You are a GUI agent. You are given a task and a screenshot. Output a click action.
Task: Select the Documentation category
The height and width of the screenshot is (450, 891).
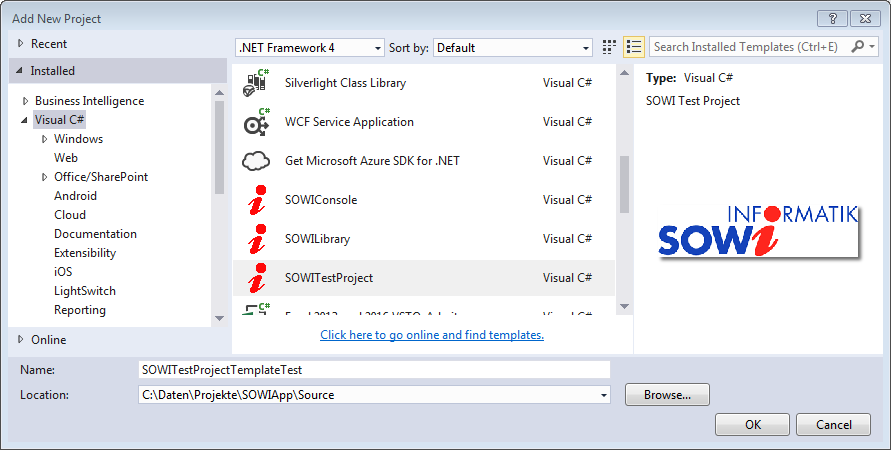(x=95, y=234)
